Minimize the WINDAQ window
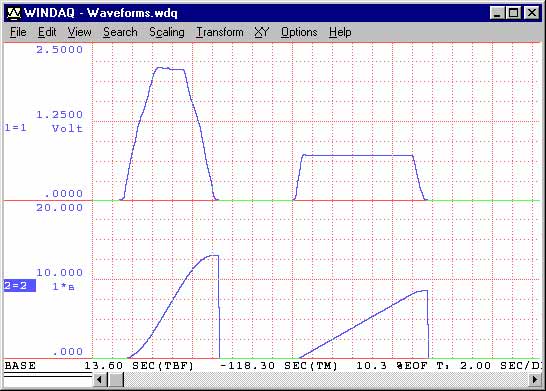Screen dimensions: 546x391 (x=497, y=13)
